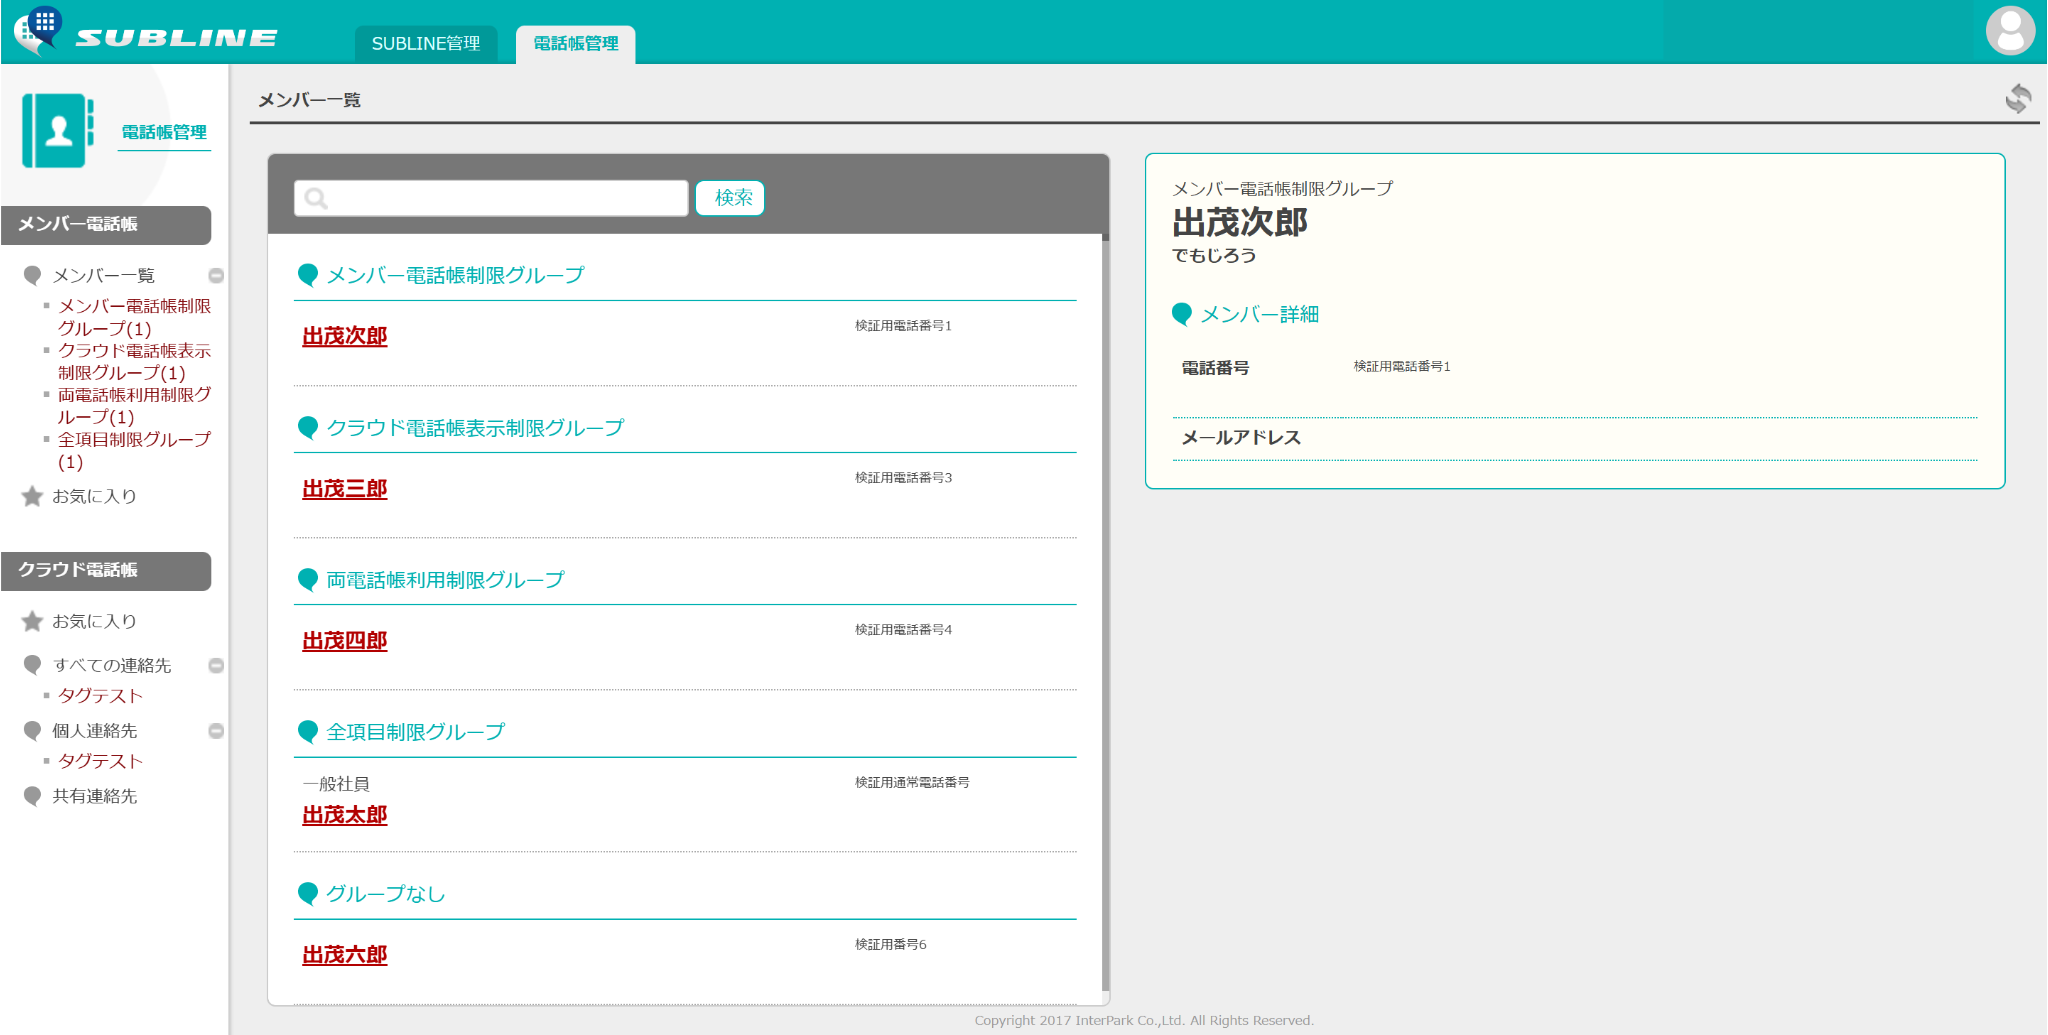Click 検証用番号6 text
This screenshot has width=2048, height=1035.
tap(890, 945)
